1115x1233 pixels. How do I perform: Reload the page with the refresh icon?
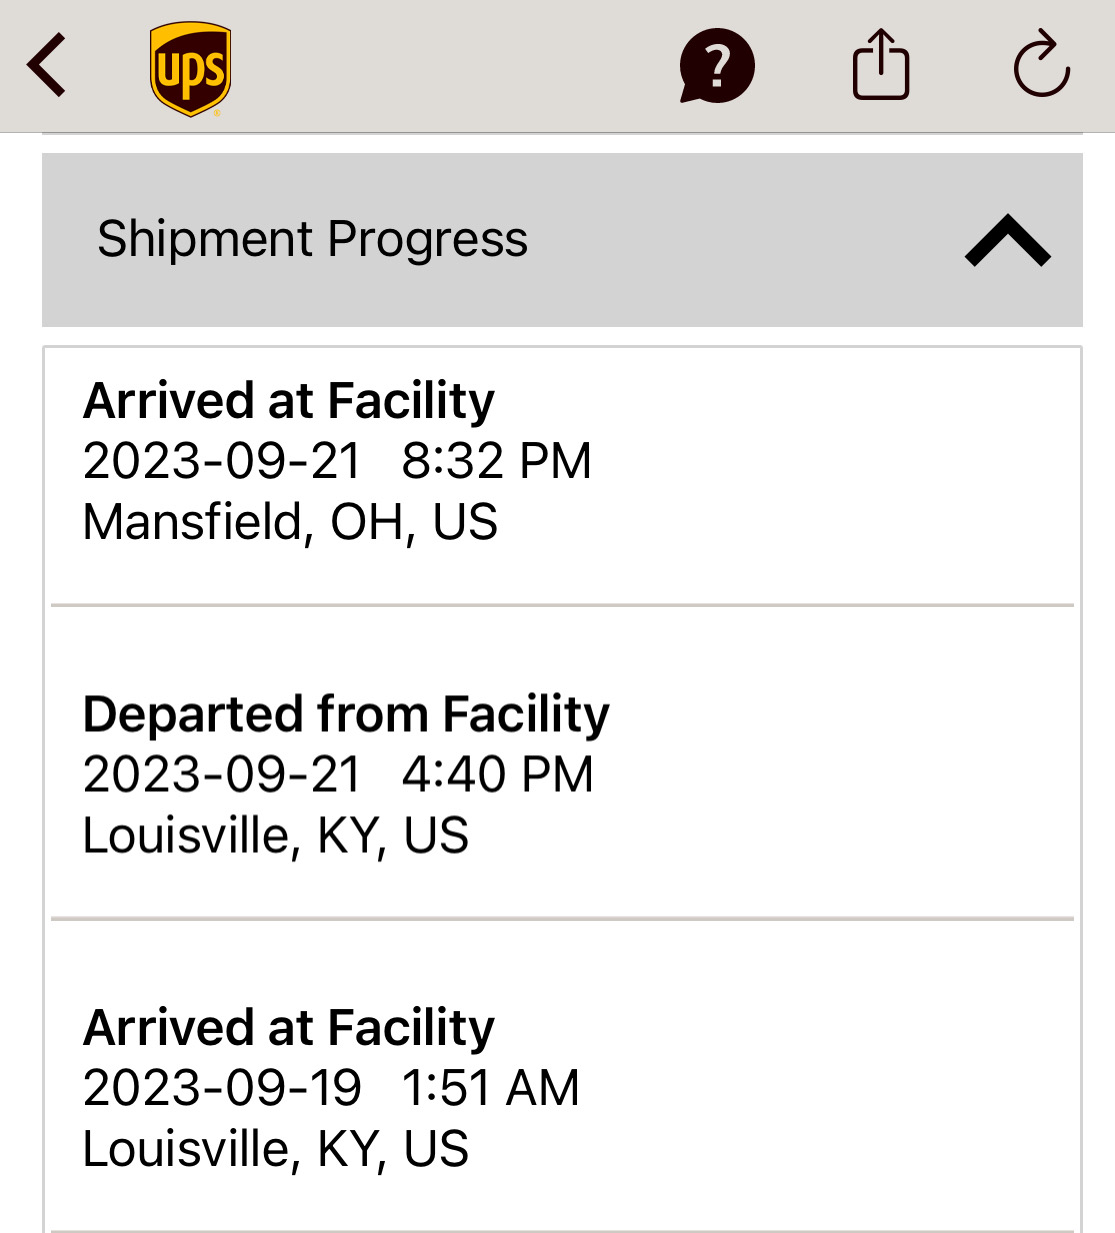coord(1041,65)
